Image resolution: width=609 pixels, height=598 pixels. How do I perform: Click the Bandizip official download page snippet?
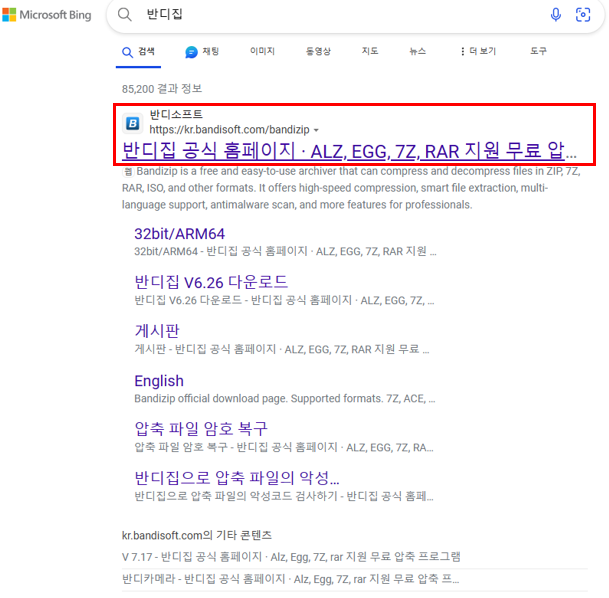click(285, 398)
